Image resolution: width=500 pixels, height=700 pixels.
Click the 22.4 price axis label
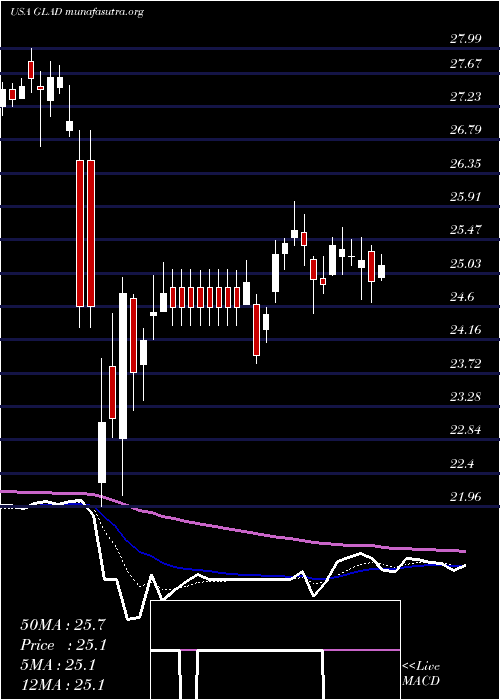(x=462, y=464)
